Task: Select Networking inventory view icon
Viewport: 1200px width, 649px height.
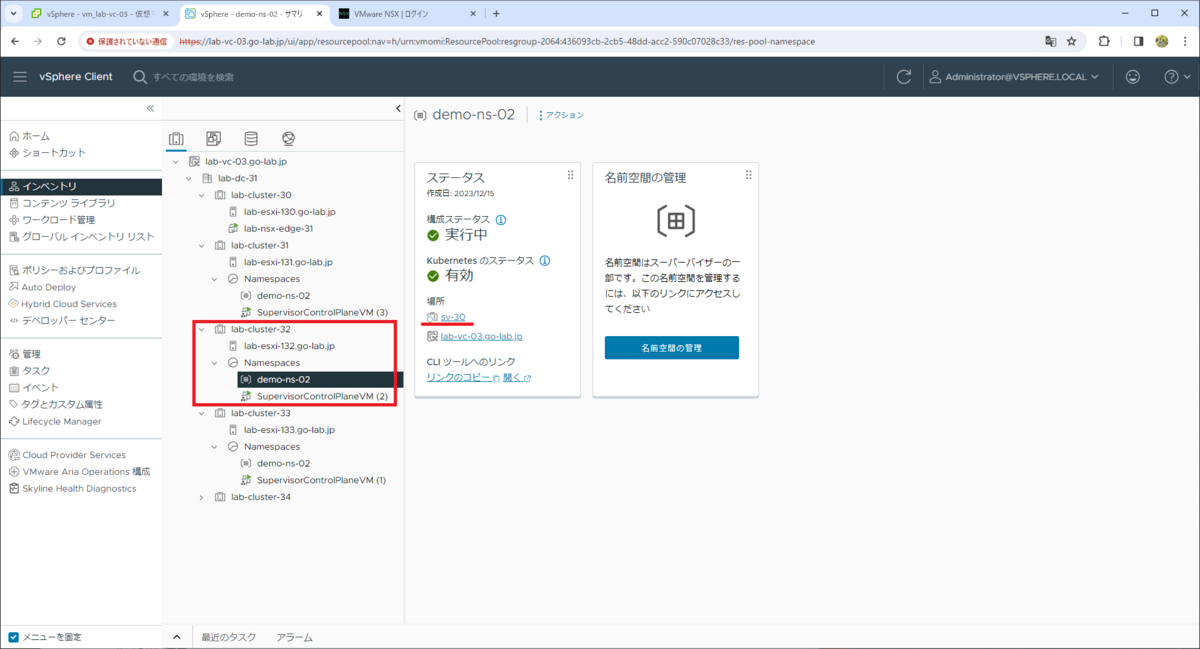Action: click(288, 139)
